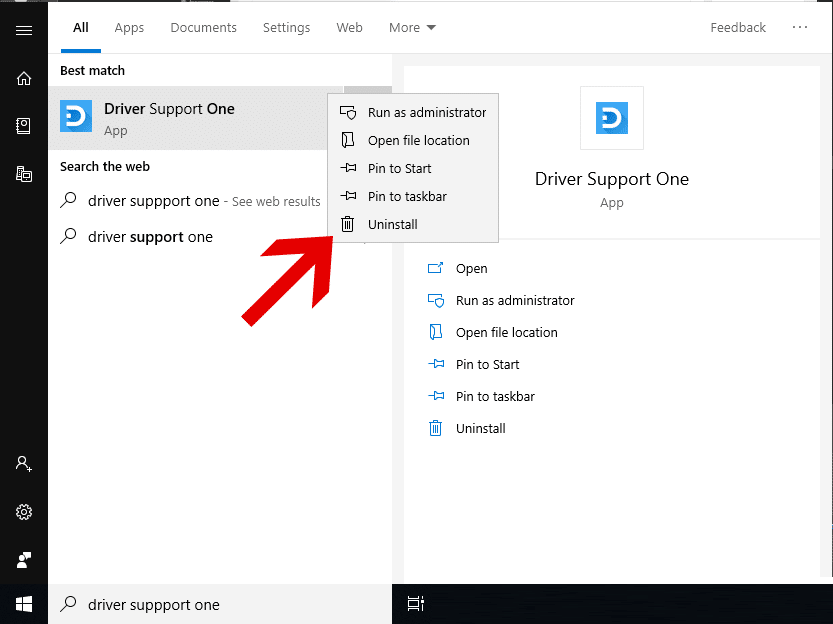Click the hamburger menu icon in sidebar

24,30
